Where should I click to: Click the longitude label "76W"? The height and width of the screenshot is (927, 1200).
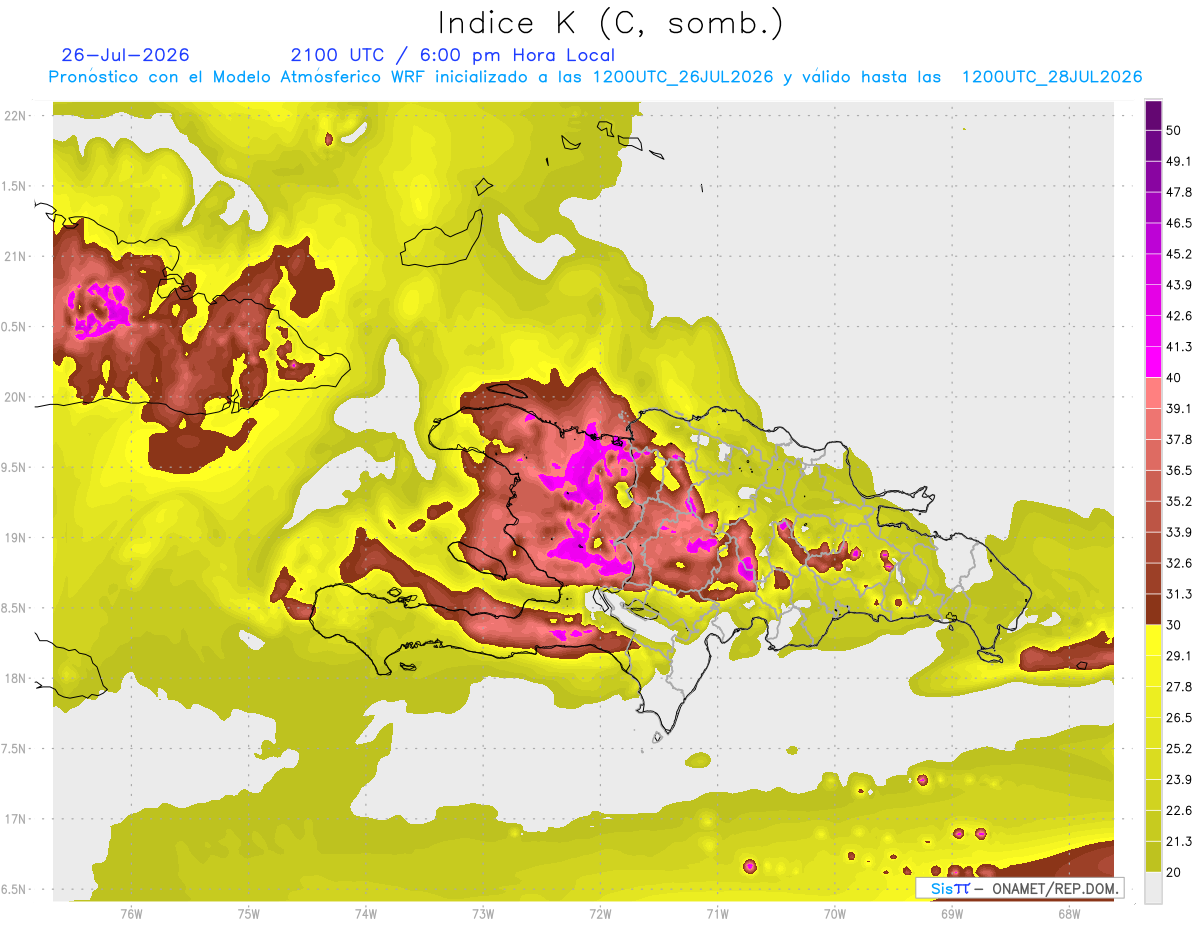pyautogui.click(x=131, y=913)
